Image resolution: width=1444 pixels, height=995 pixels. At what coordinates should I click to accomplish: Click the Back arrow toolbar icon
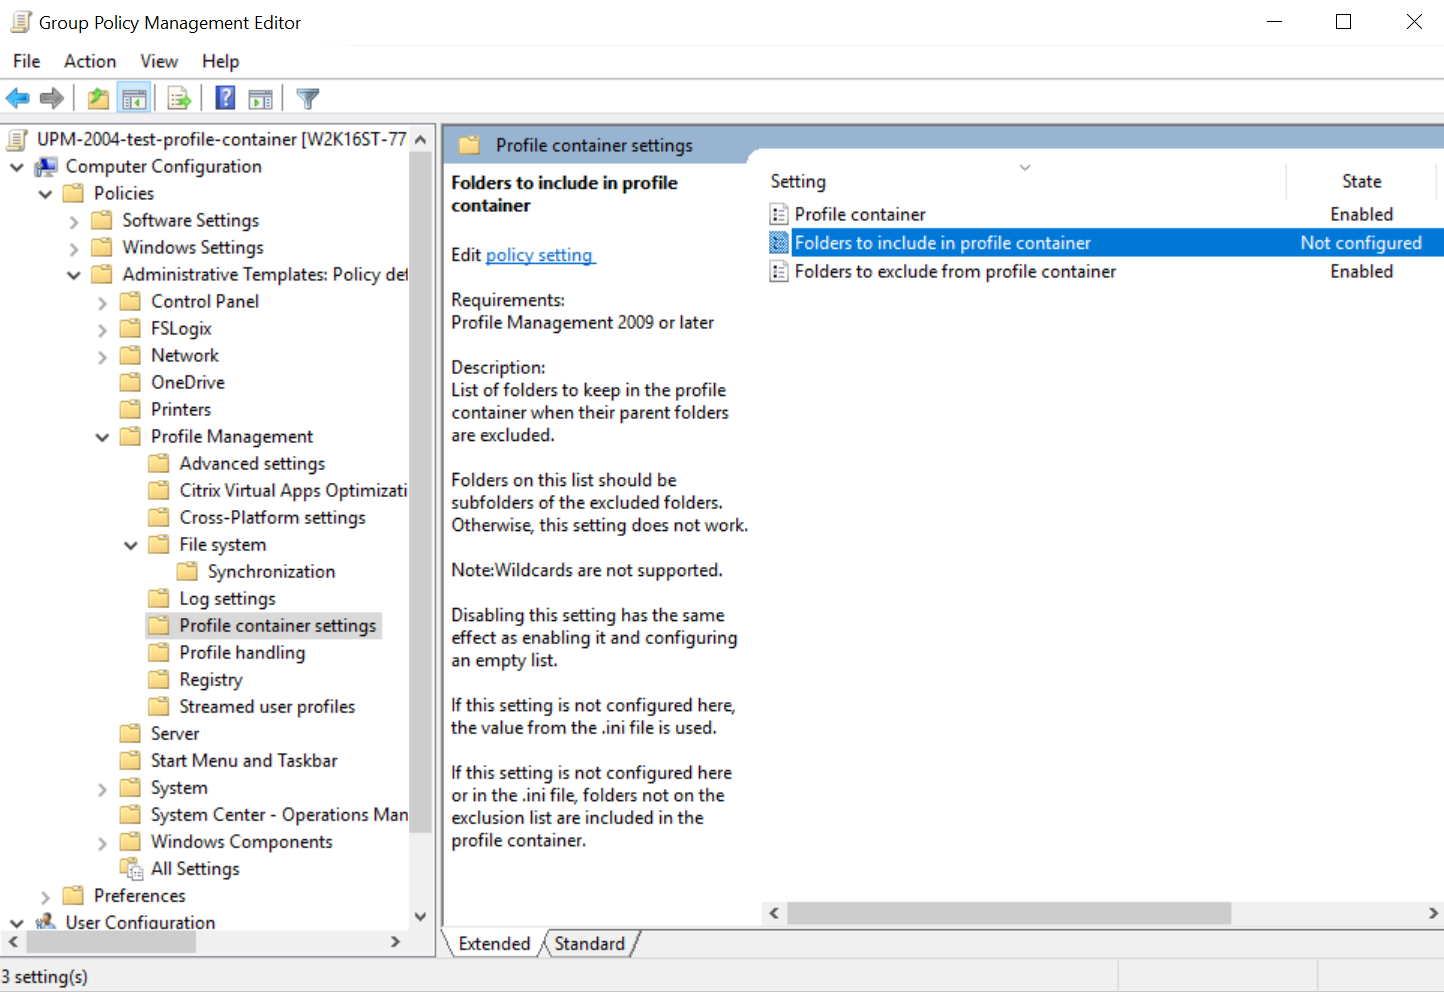click(x=18, y=98)
